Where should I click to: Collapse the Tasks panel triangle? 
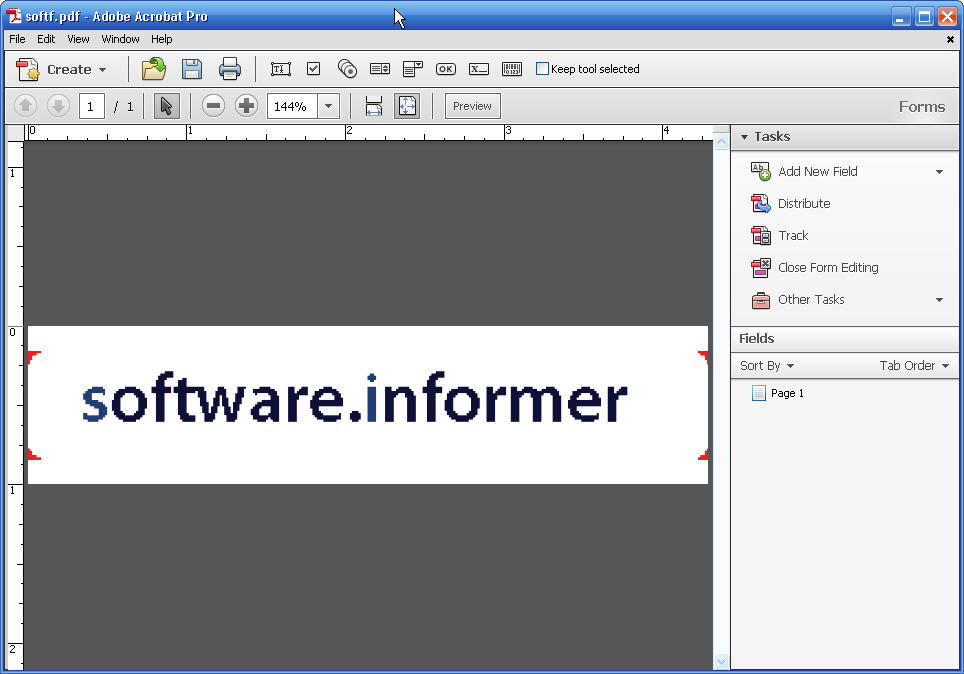pyautogui.click(x=744, y=137)
